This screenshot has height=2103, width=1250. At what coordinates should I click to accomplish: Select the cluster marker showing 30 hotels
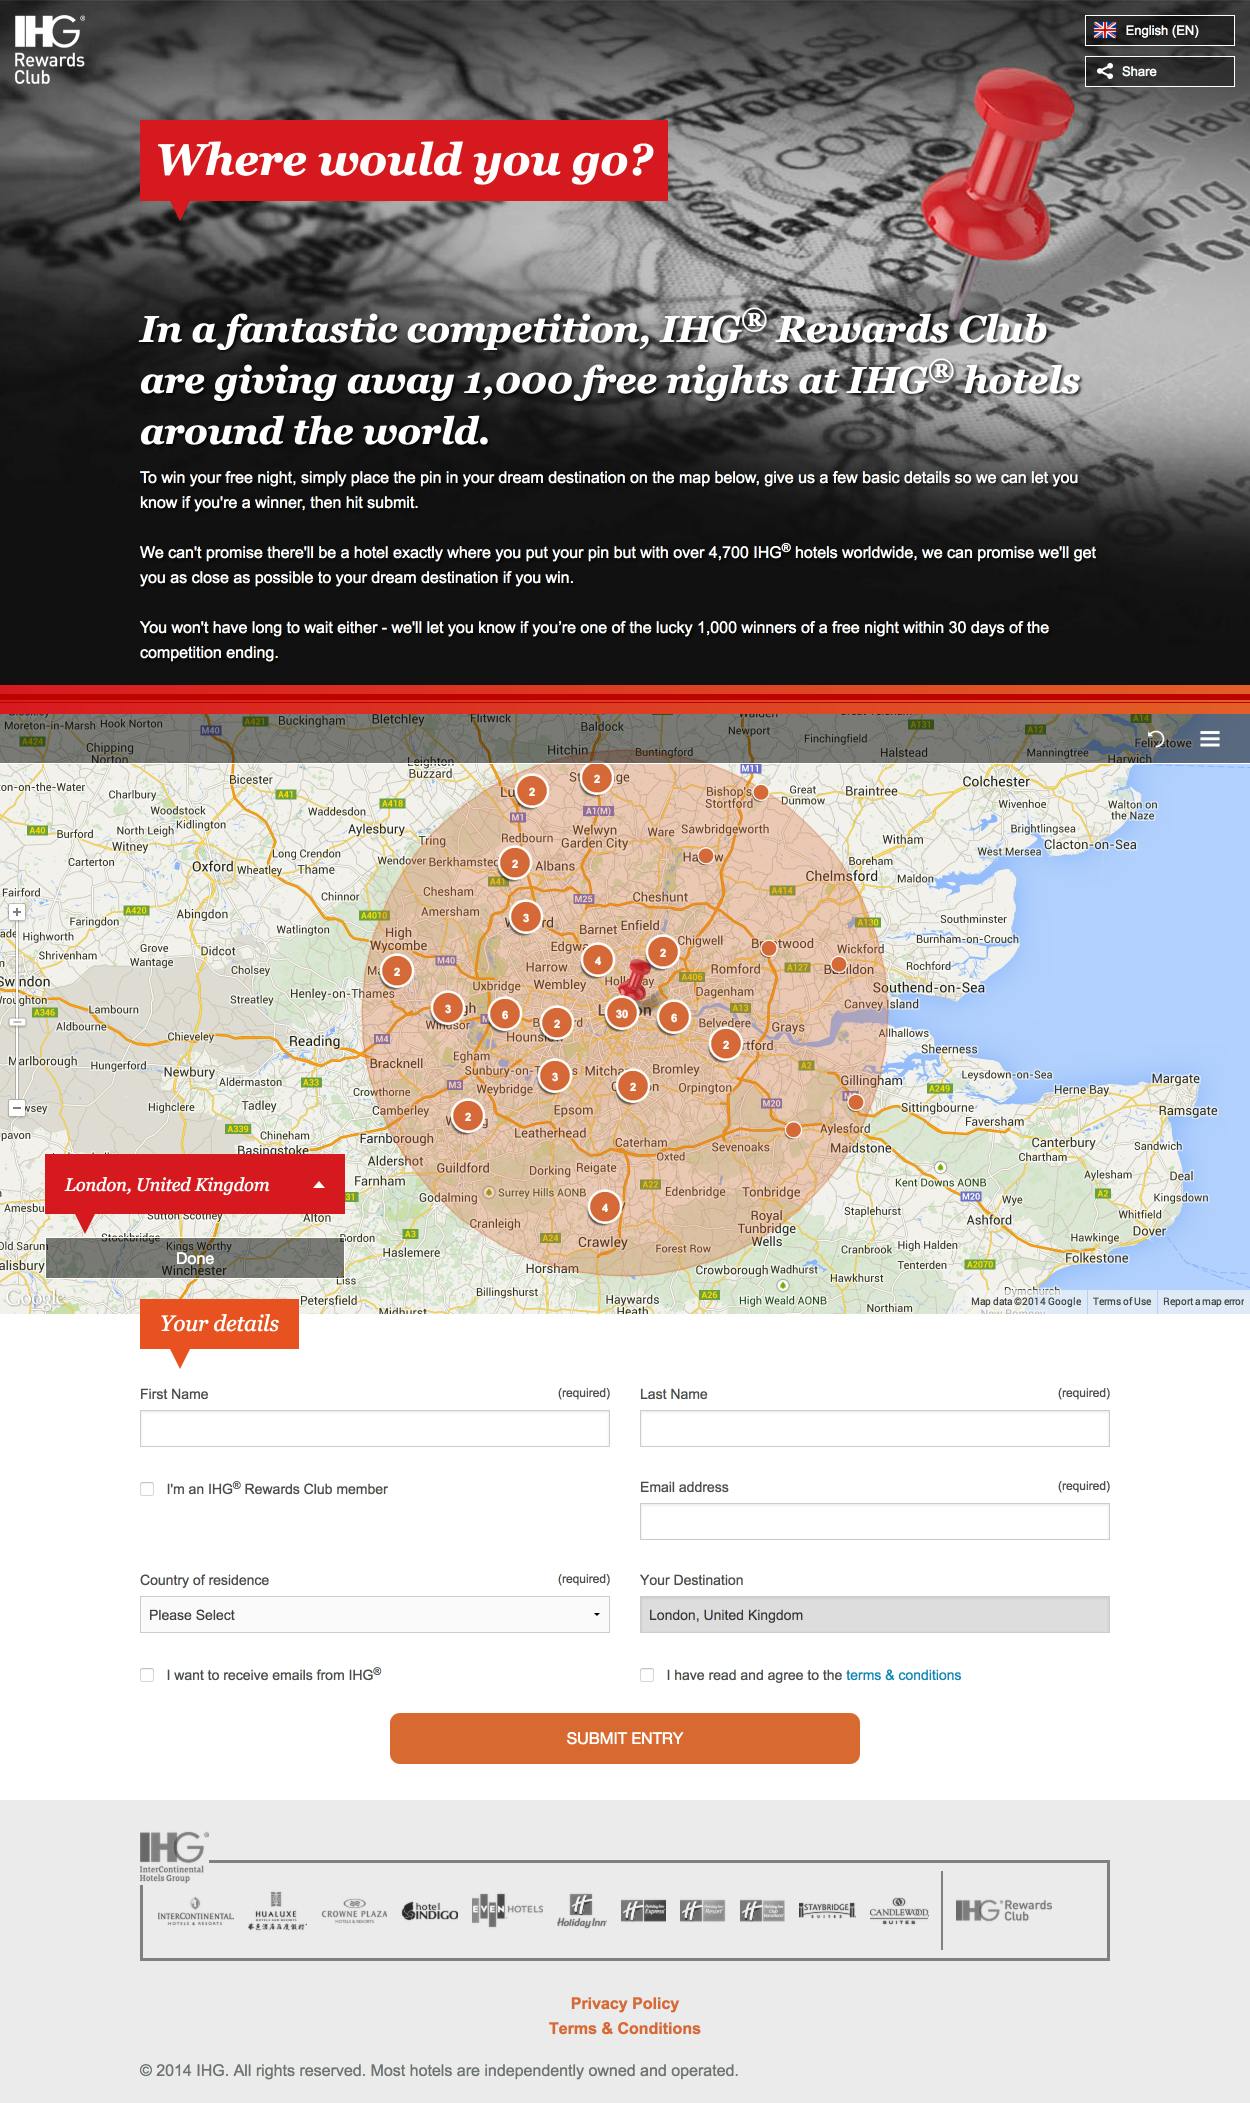pyautogui.click(x=622, y=1013)
